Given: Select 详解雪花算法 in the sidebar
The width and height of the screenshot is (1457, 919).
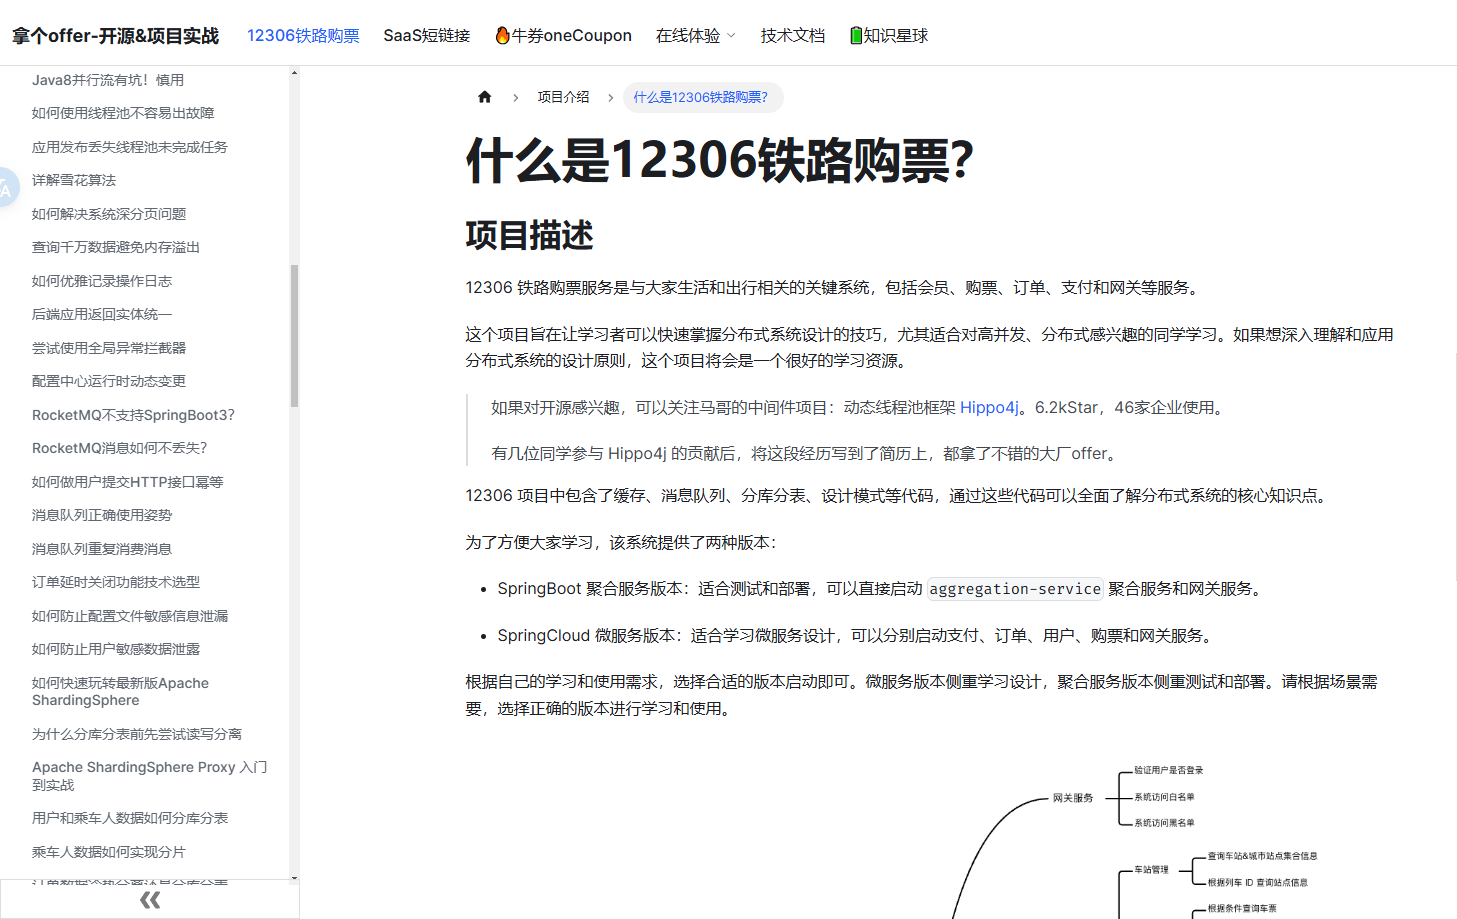Looking at the screenshot, I should [x=74, y=180].
